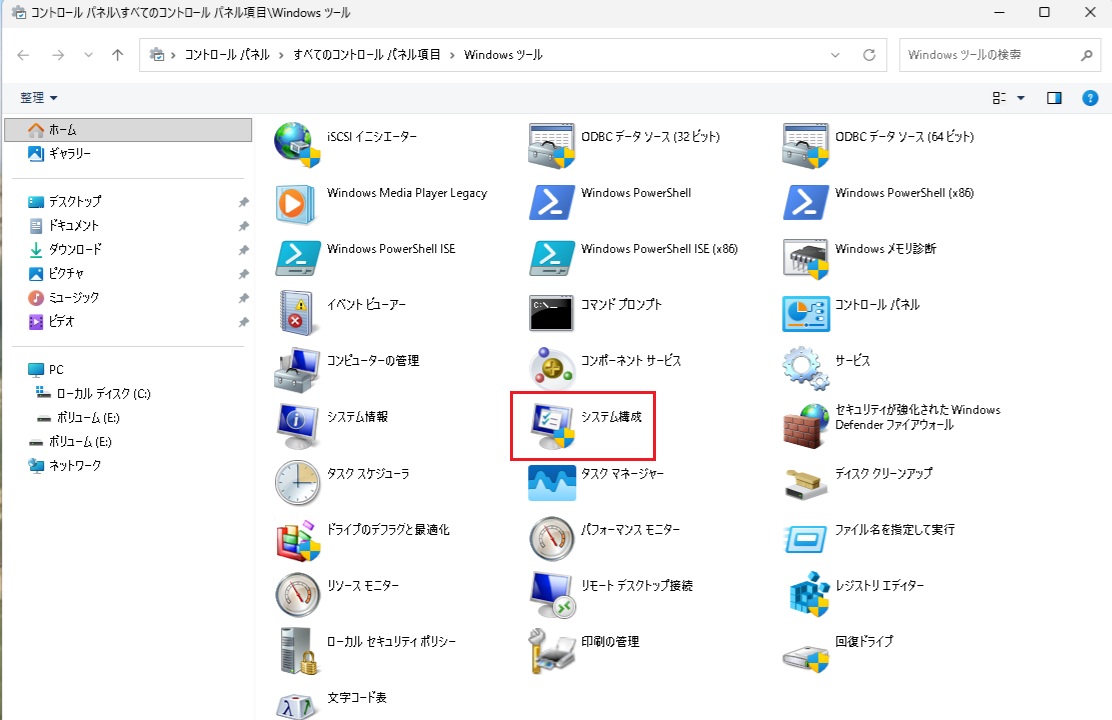This screenshot has width=1112, height=720.
Task: Refresh the Windows ツール folder
Action: 869,55
